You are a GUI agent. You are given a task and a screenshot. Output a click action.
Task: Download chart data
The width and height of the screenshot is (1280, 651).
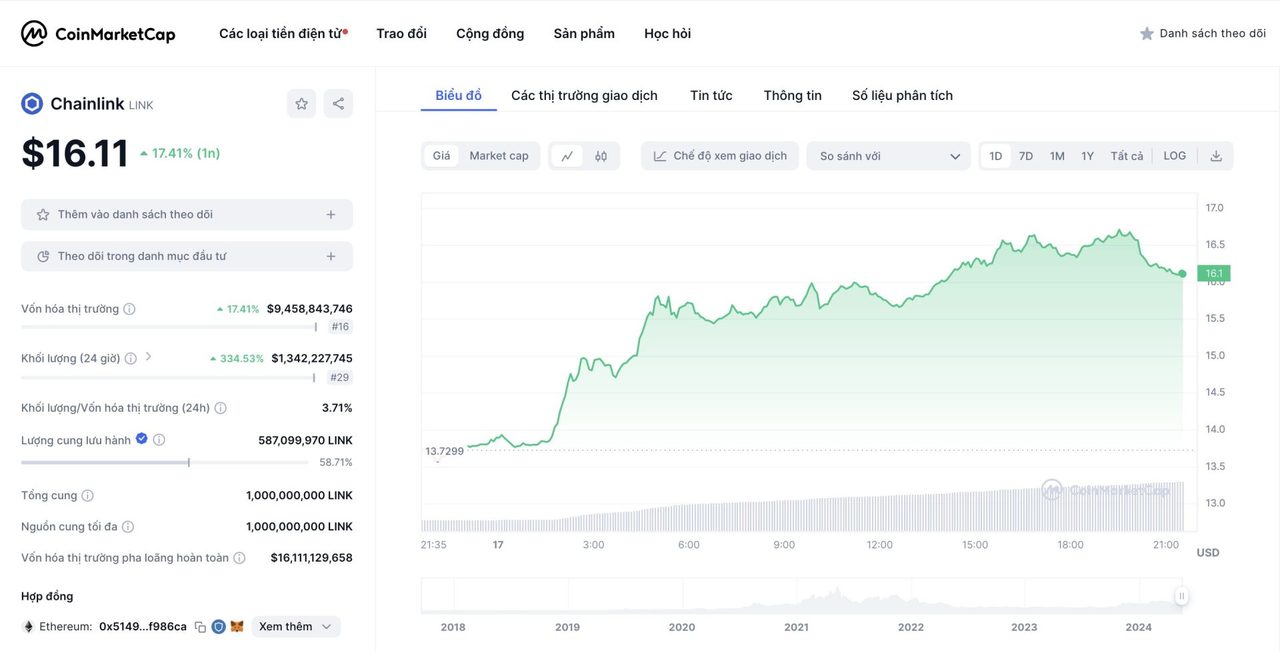pyautogui.click(x=1216, y=156)
